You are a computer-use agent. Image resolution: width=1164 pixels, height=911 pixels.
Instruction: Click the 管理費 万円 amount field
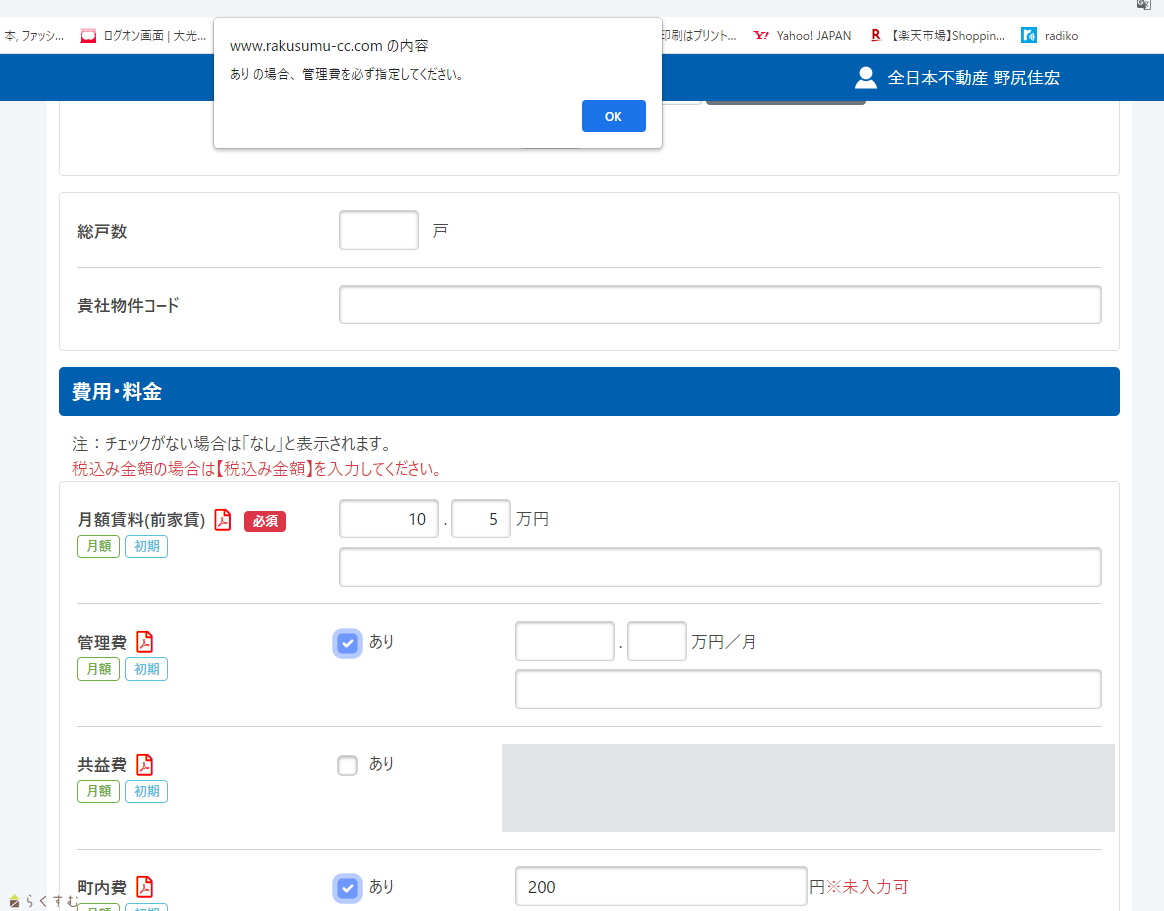(565, 642)
